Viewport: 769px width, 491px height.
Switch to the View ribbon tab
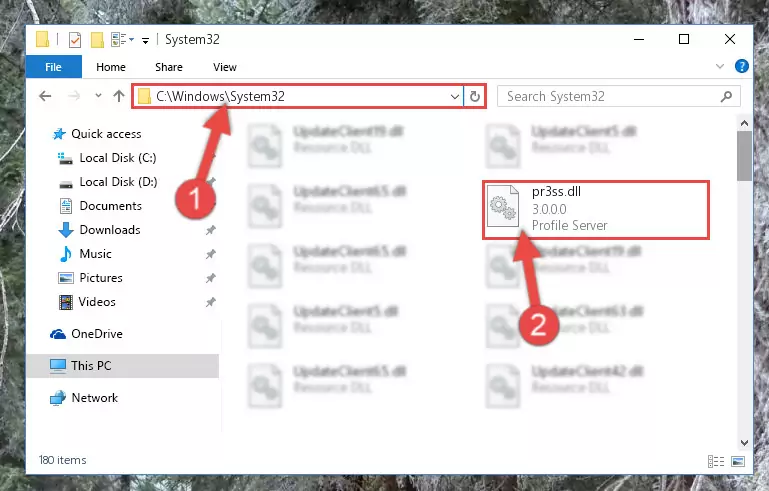pyautogui.click(x=225, y=67)
